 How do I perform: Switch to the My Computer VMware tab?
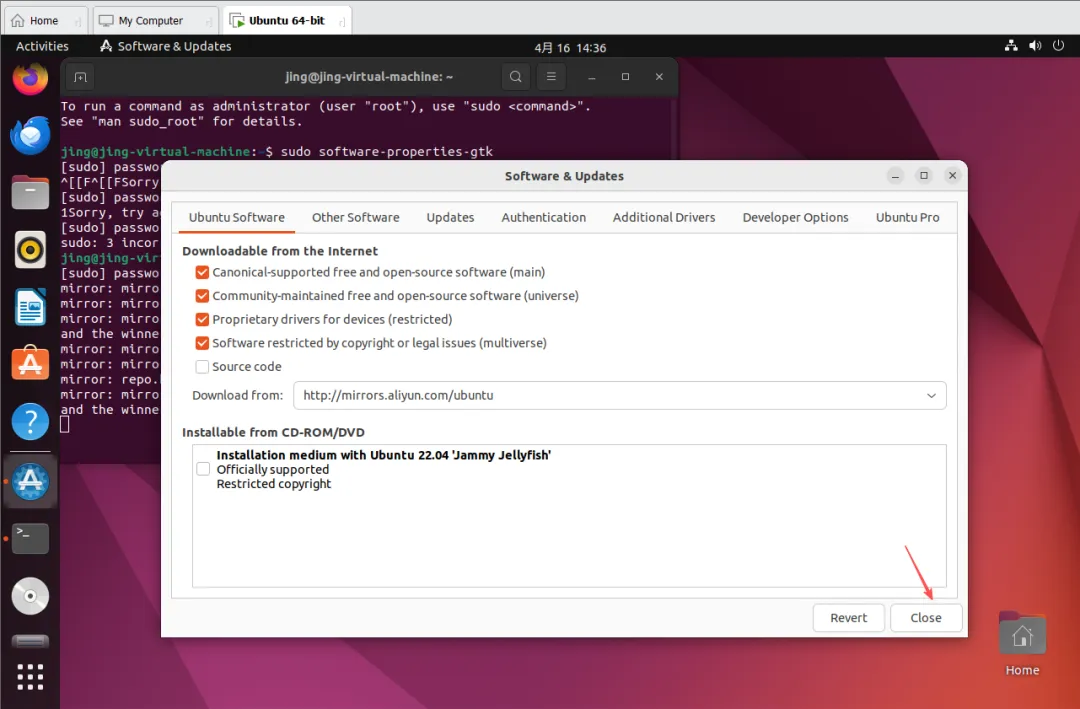[156, 21]
